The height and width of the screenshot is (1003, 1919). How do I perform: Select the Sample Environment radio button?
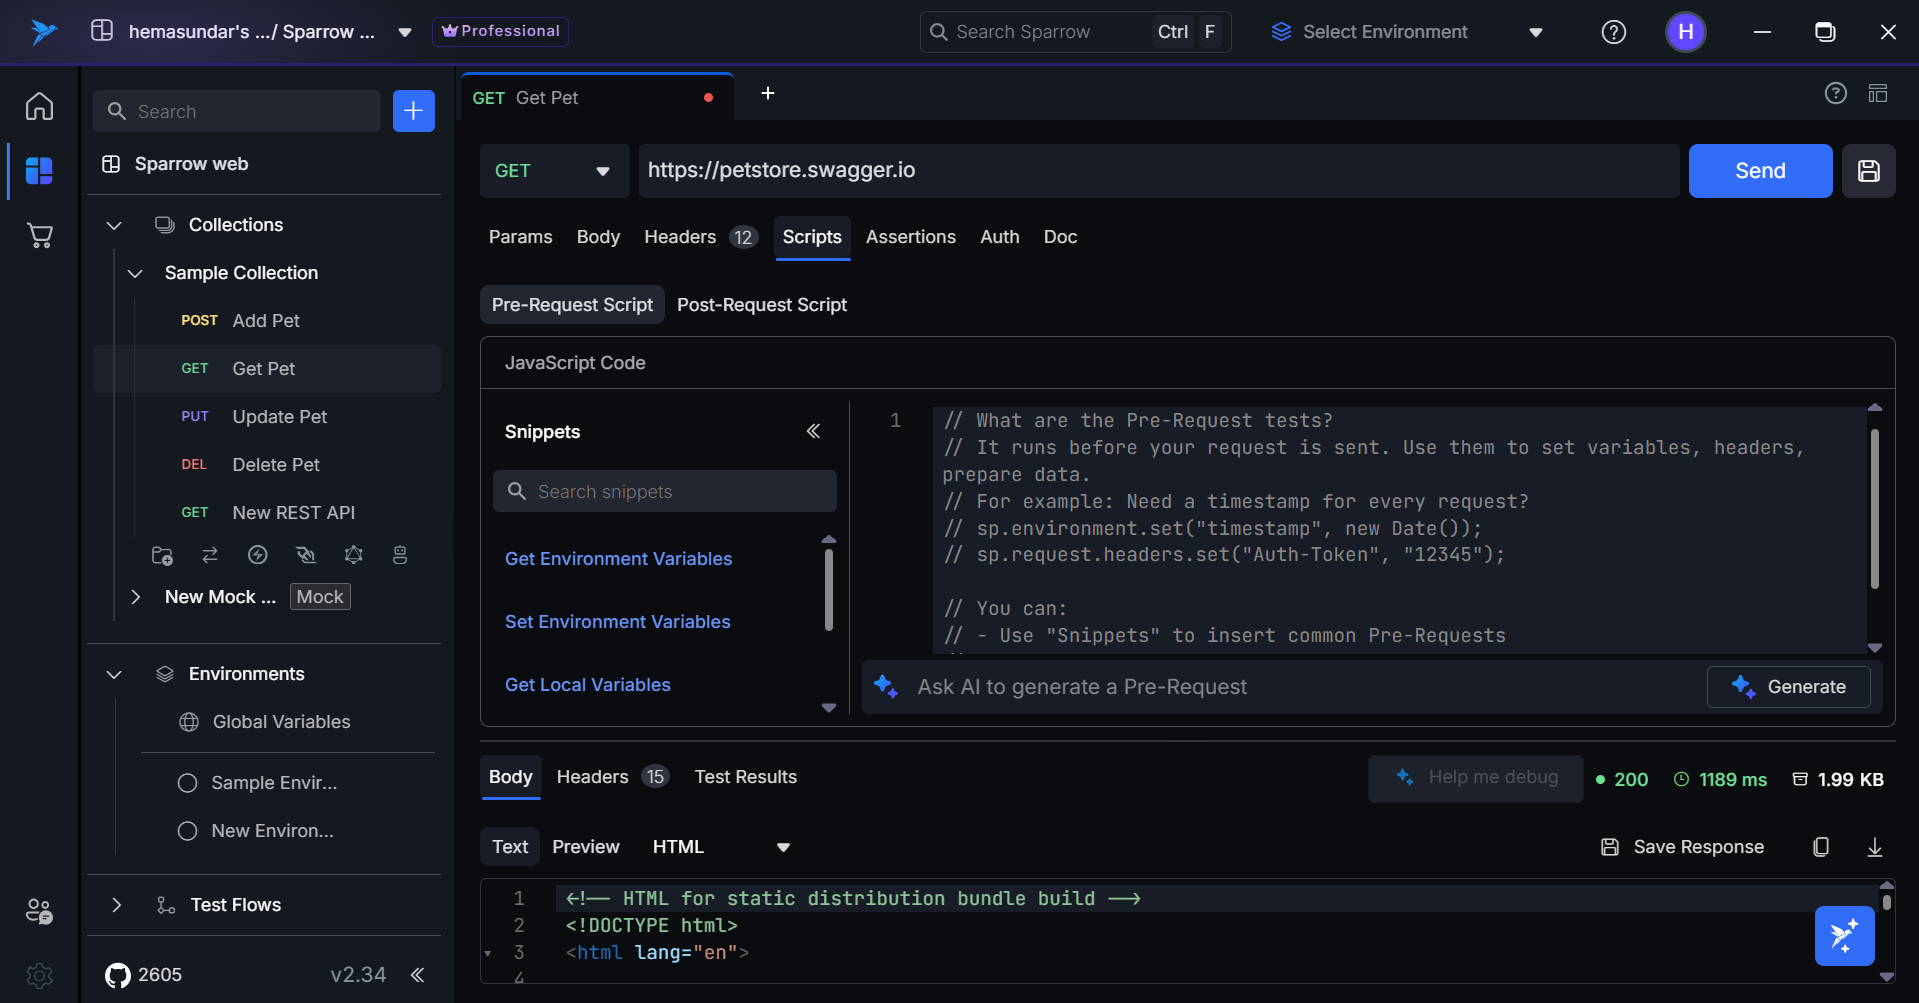coord(187,783)
